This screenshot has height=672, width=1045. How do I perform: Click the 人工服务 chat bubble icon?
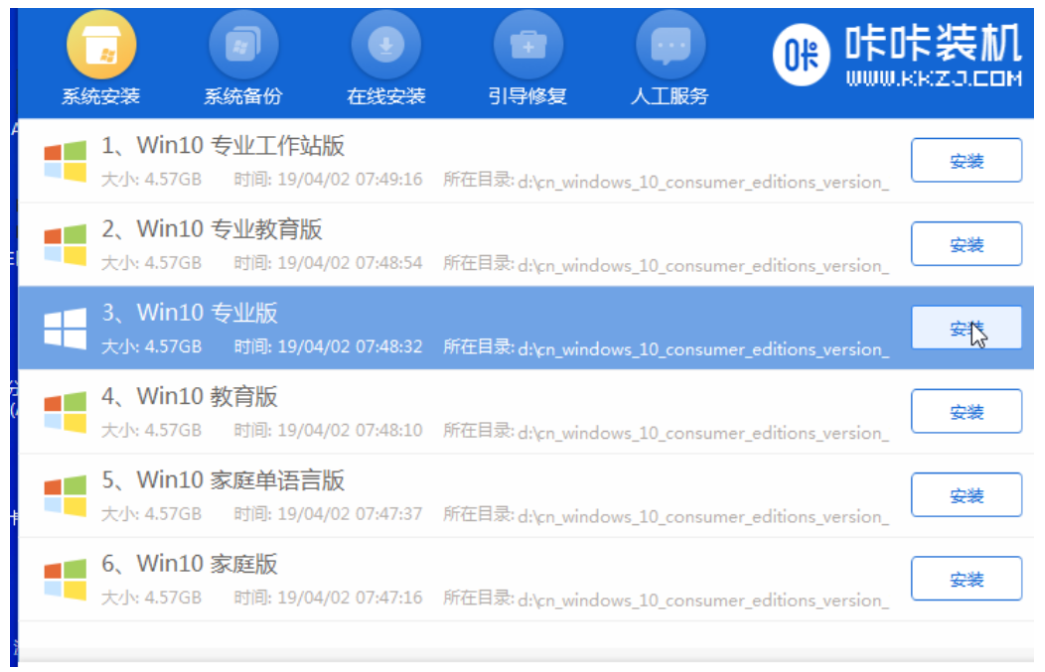(x=671, y=46)
